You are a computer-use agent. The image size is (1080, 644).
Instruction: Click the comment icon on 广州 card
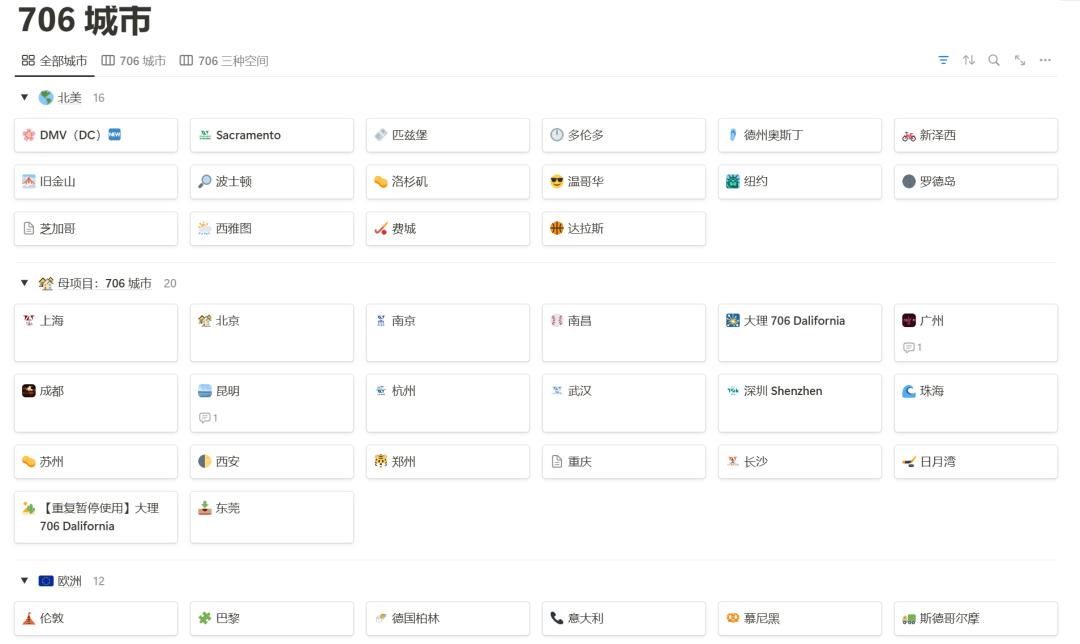click(912, 347)
